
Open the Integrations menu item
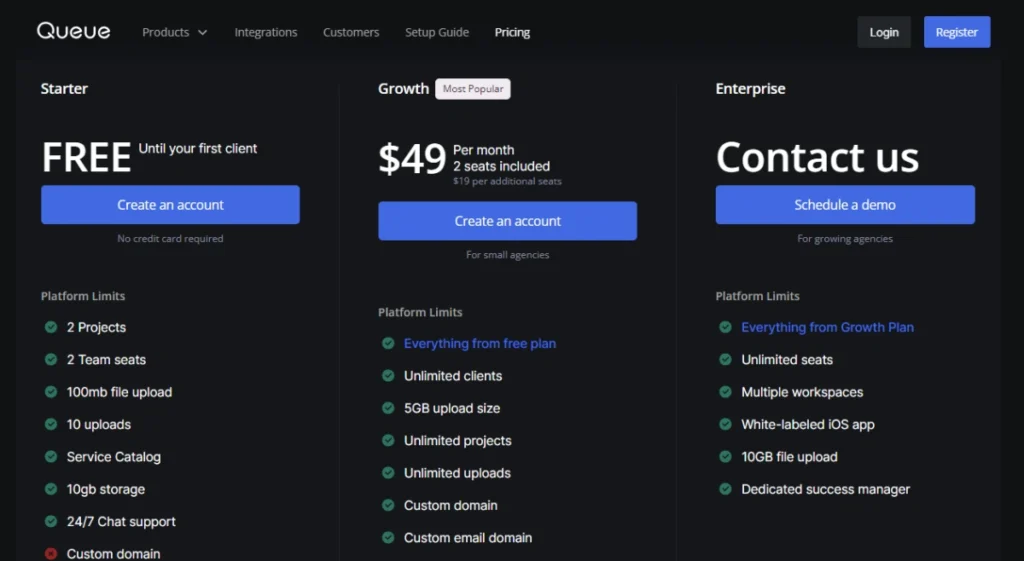pyautogui.click(x=266, y=32)
